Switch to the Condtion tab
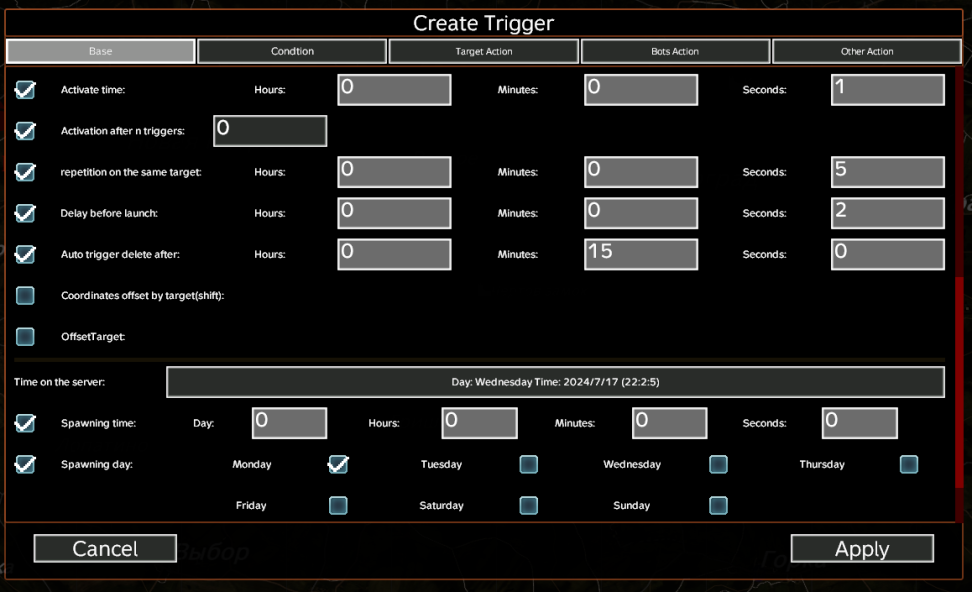This screenshot has width=972, height=592. [x=292, y=51]
